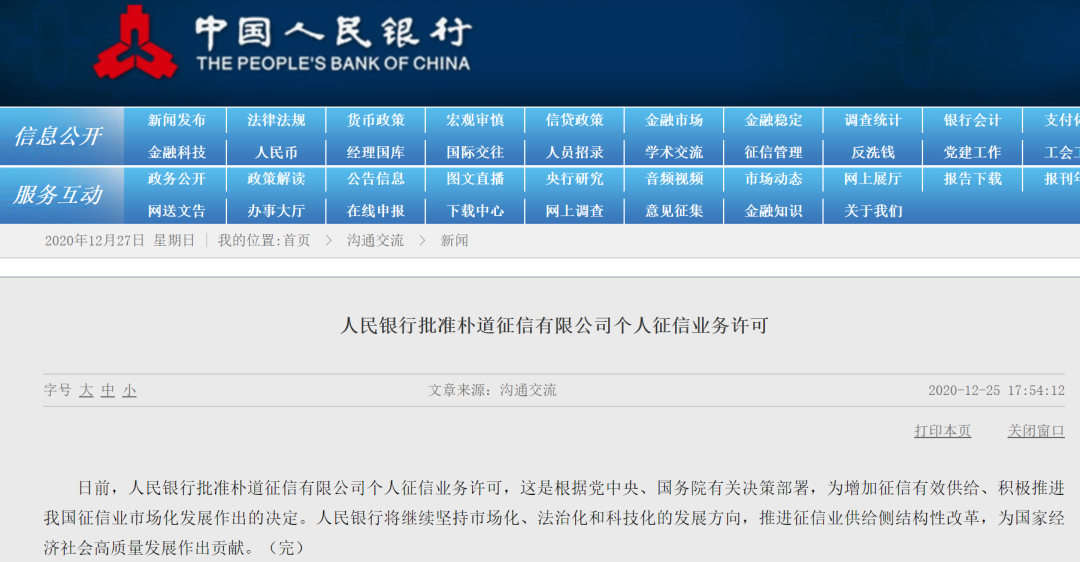Set font size to 大
This screenshot has width=1080, height=562.
(x=86, y=391)
